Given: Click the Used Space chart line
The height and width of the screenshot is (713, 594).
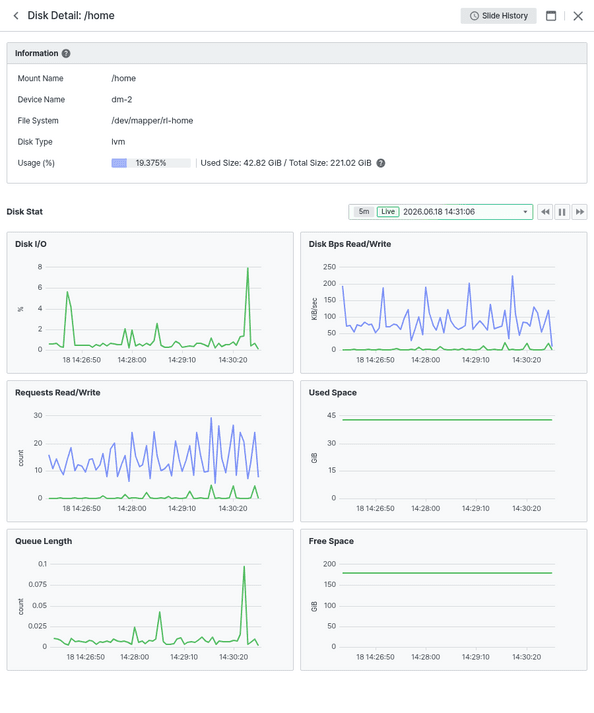Looking at the screenshot, I should tap(447, 420).
